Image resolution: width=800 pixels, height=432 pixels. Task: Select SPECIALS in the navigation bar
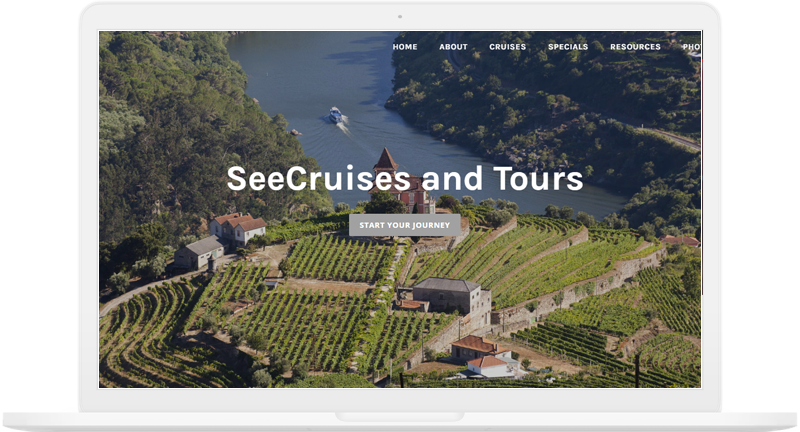pyautogui.click(x=568, y=46)
